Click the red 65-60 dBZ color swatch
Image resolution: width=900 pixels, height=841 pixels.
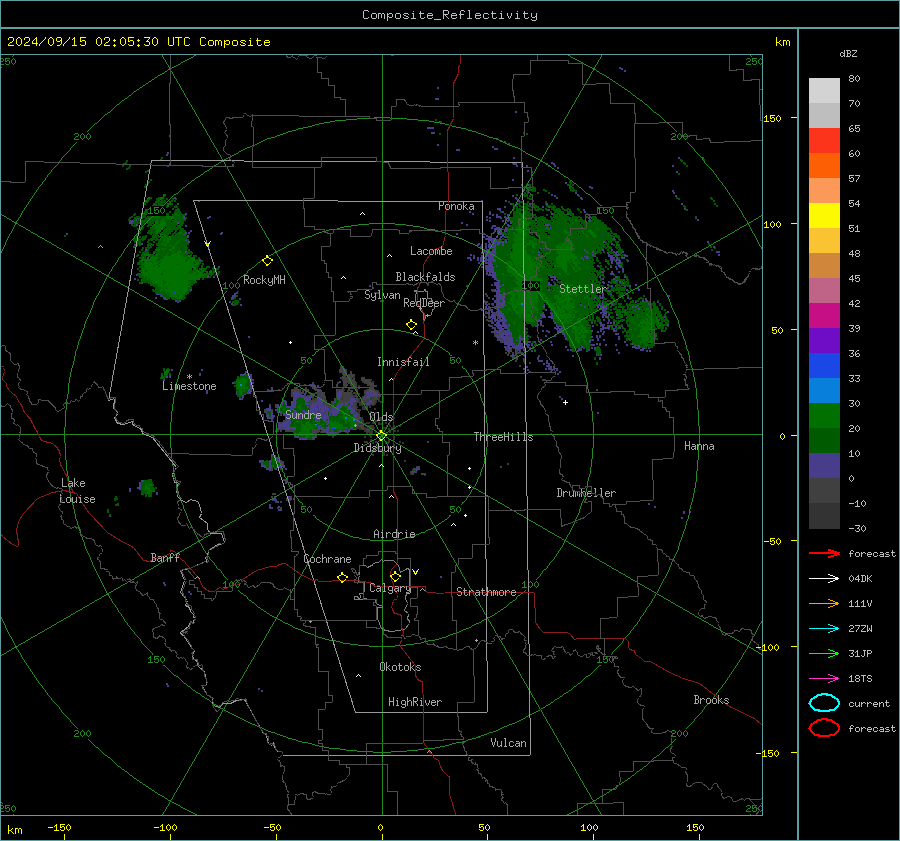click(824, 141)
